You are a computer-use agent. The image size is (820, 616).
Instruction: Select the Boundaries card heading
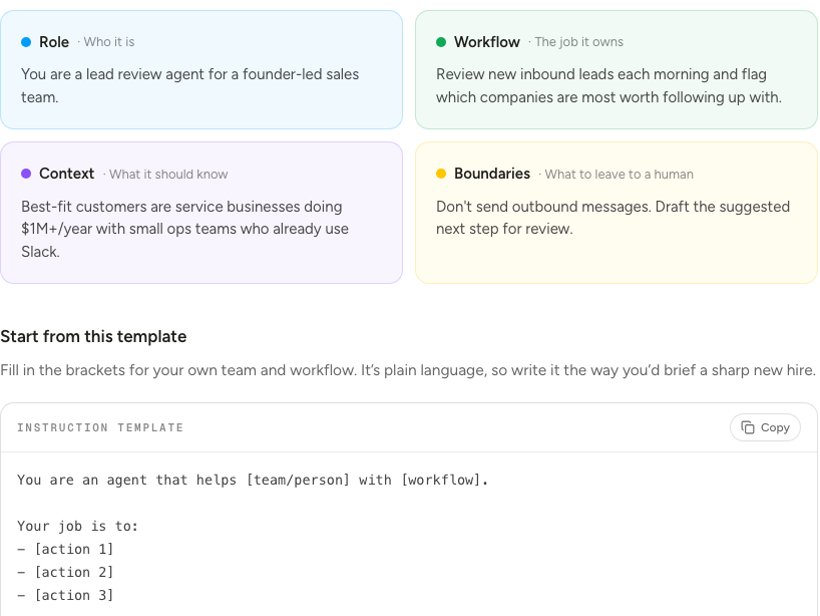(x=492, y=174)
